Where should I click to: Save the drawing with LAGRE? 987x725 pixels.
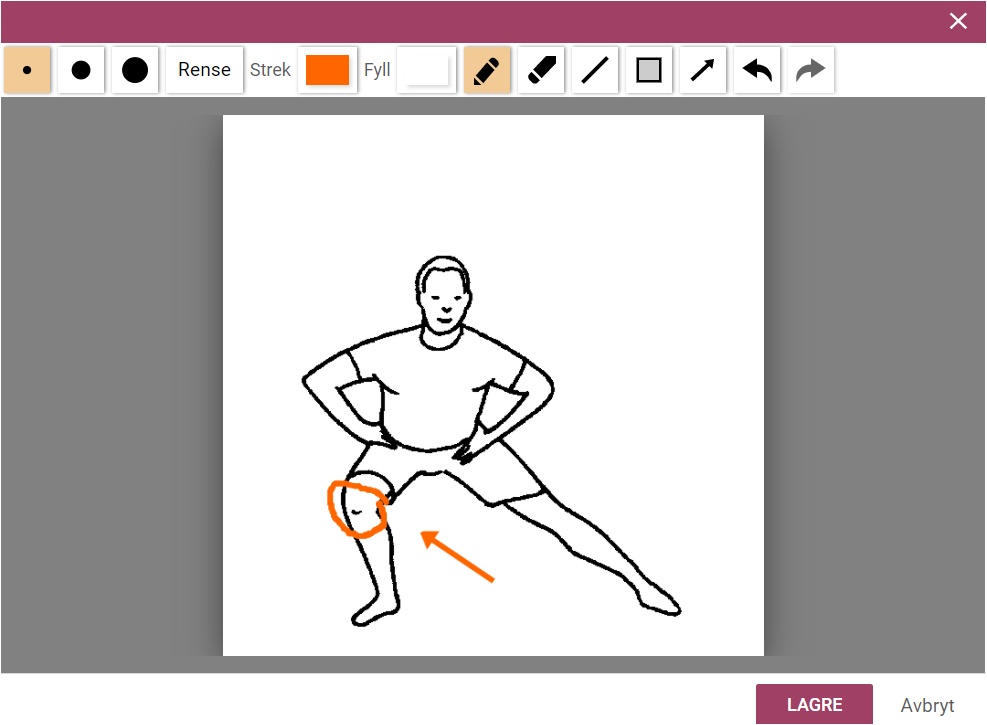[815, 704]
